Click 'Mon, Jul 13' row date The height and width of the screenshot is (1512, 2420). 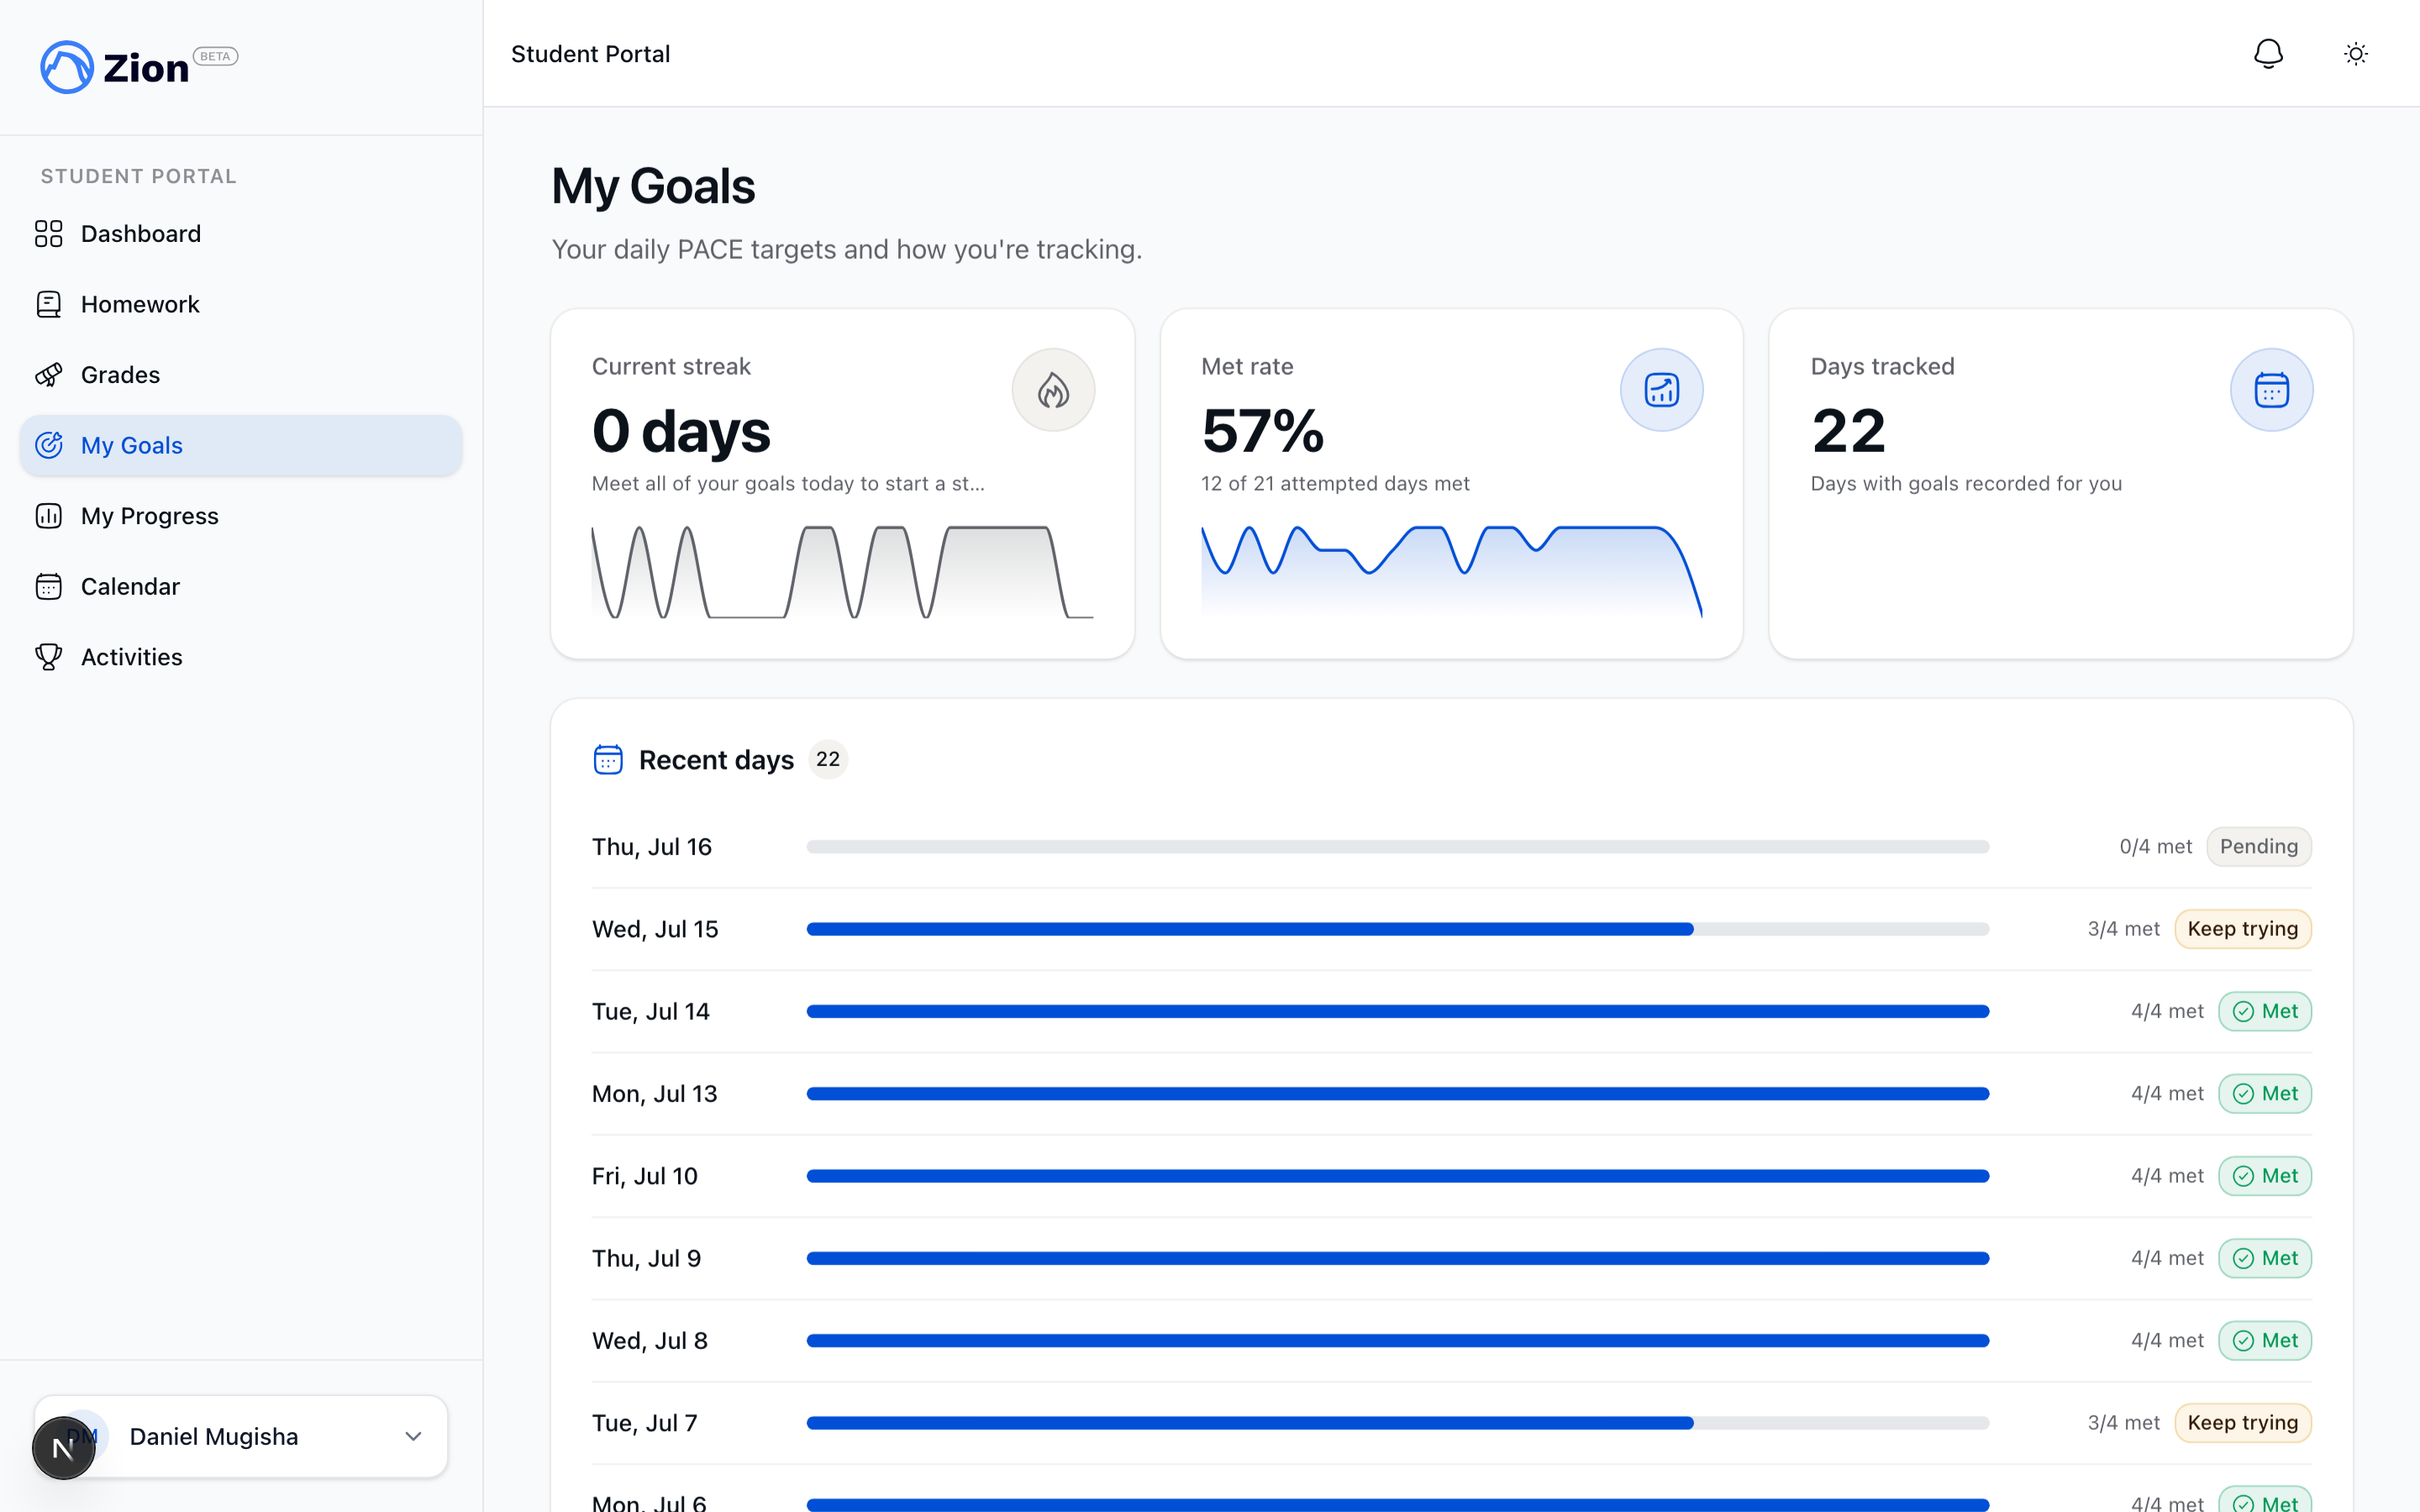tap(655, 1094)
